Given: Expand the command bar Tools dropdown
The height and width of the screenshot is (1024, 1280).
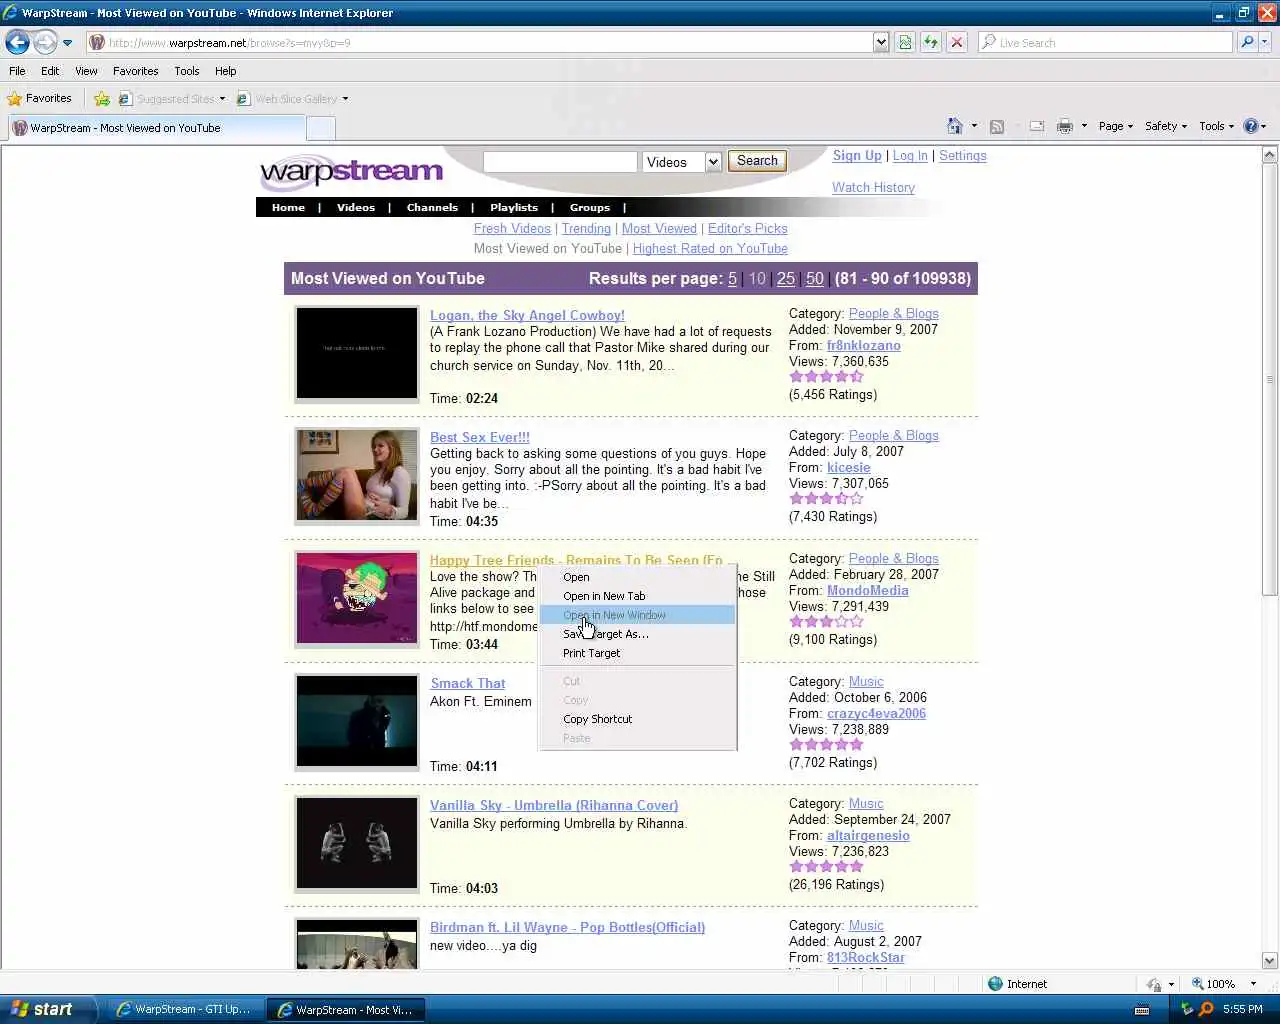Looking at the screenshot, I should [x=1216, y=126].
